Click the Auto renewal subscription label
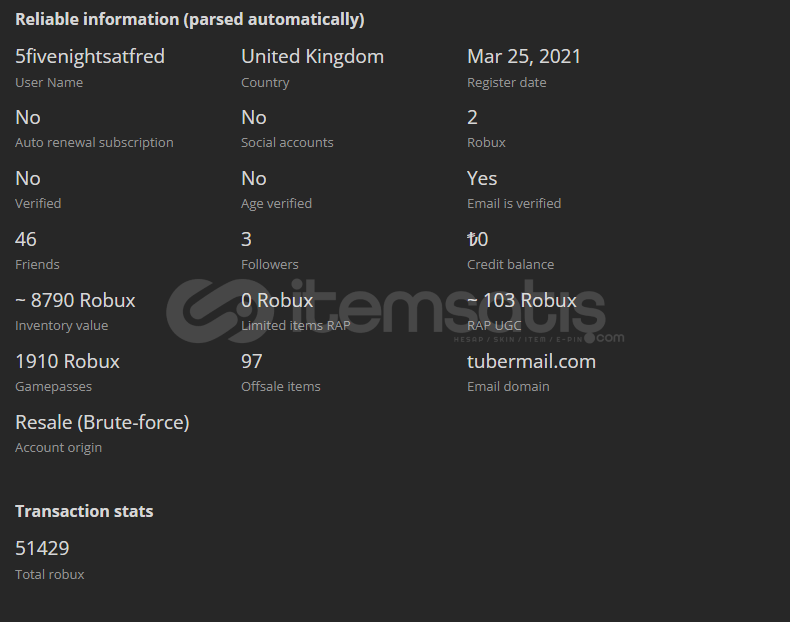790x622 pixels. click(94, 143)
